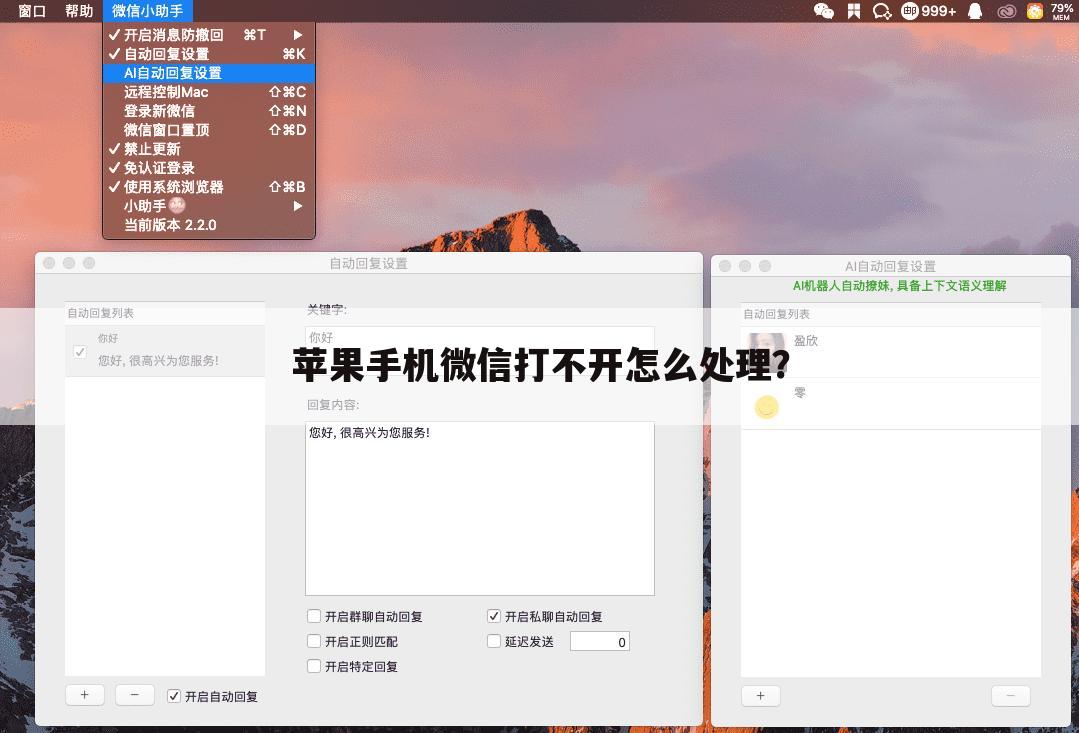Expand the 小助手 submenu arrow
The width and height of the screenshot is (1079, 733).
click(298, 206)
